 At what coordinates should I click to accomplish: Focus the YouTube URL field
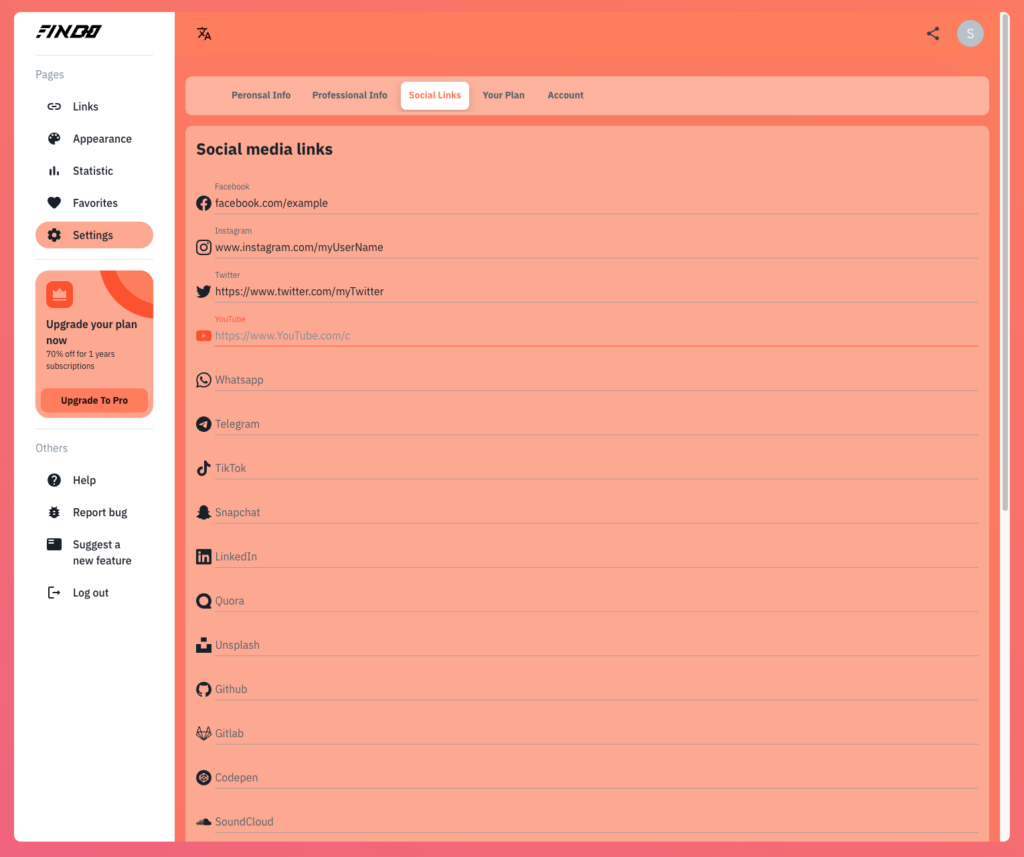596,336
